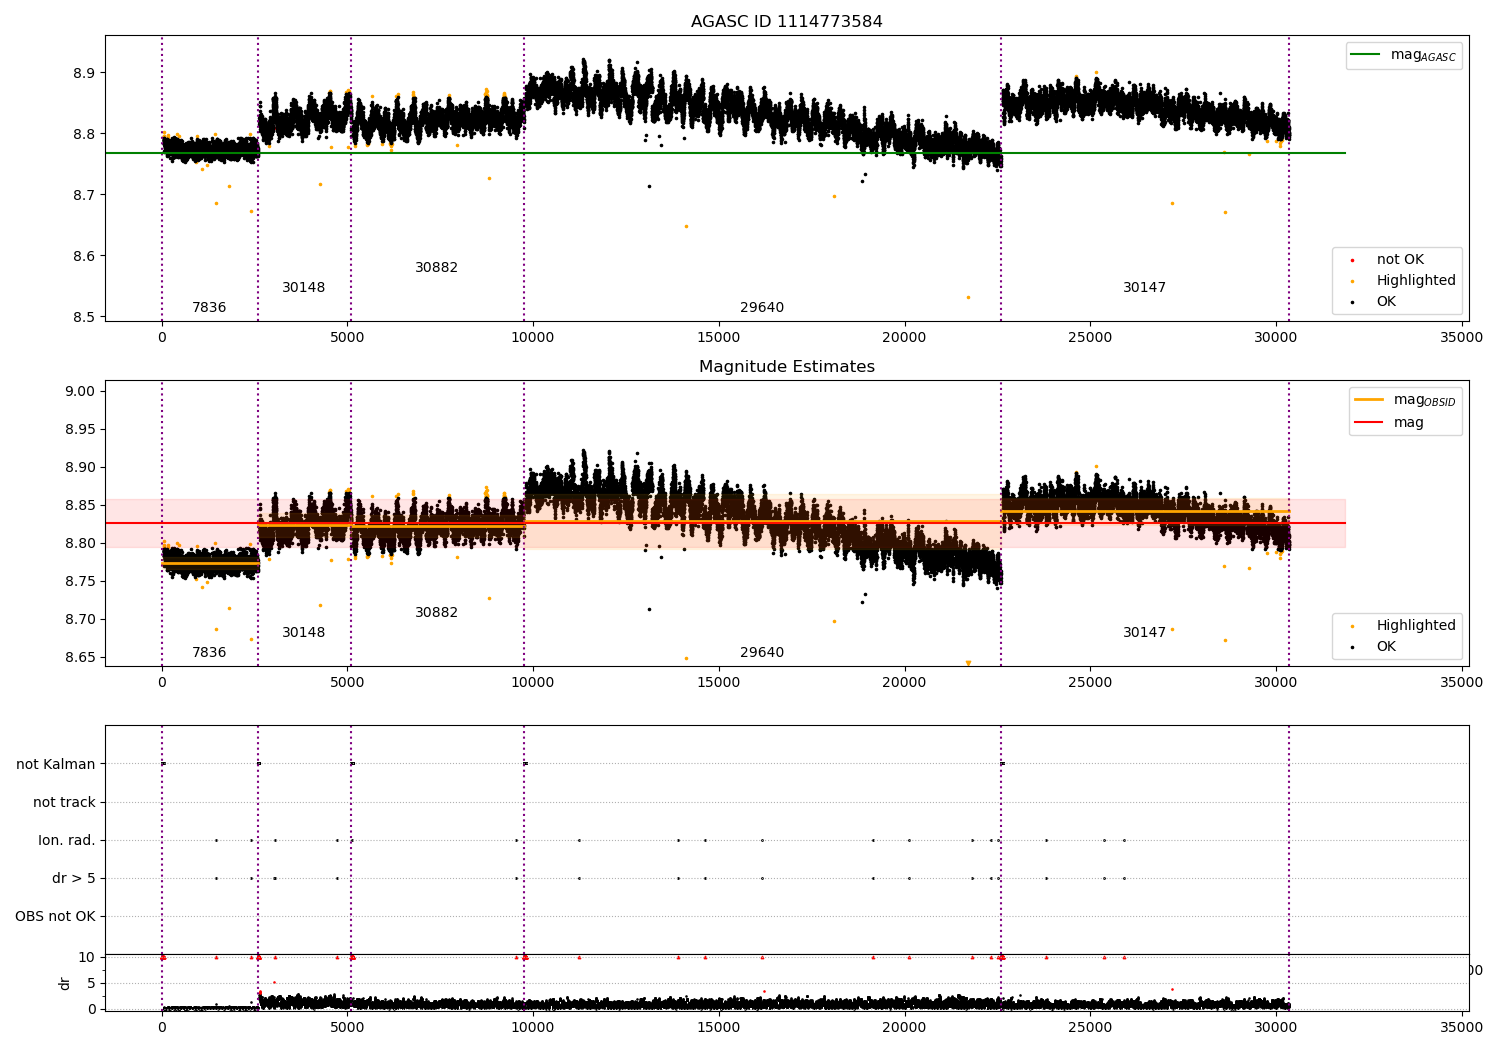Click the 'Magnitude Estimates' plot title
The width and height of the screenshot is (1500, 1050).
click(786, 367)
